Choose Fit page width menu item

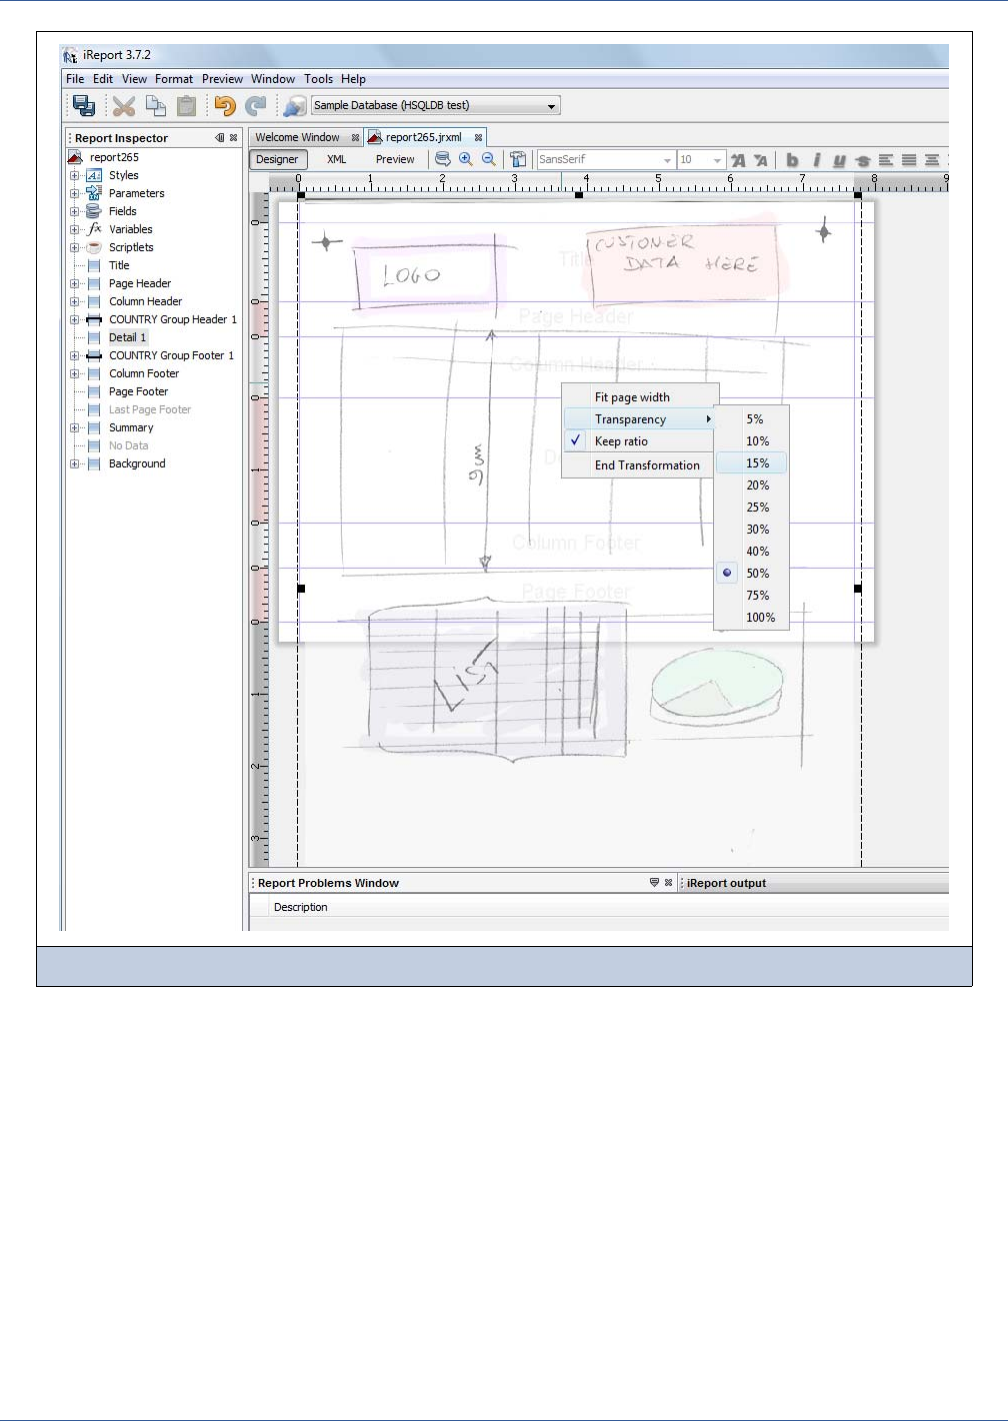[638, 397]
